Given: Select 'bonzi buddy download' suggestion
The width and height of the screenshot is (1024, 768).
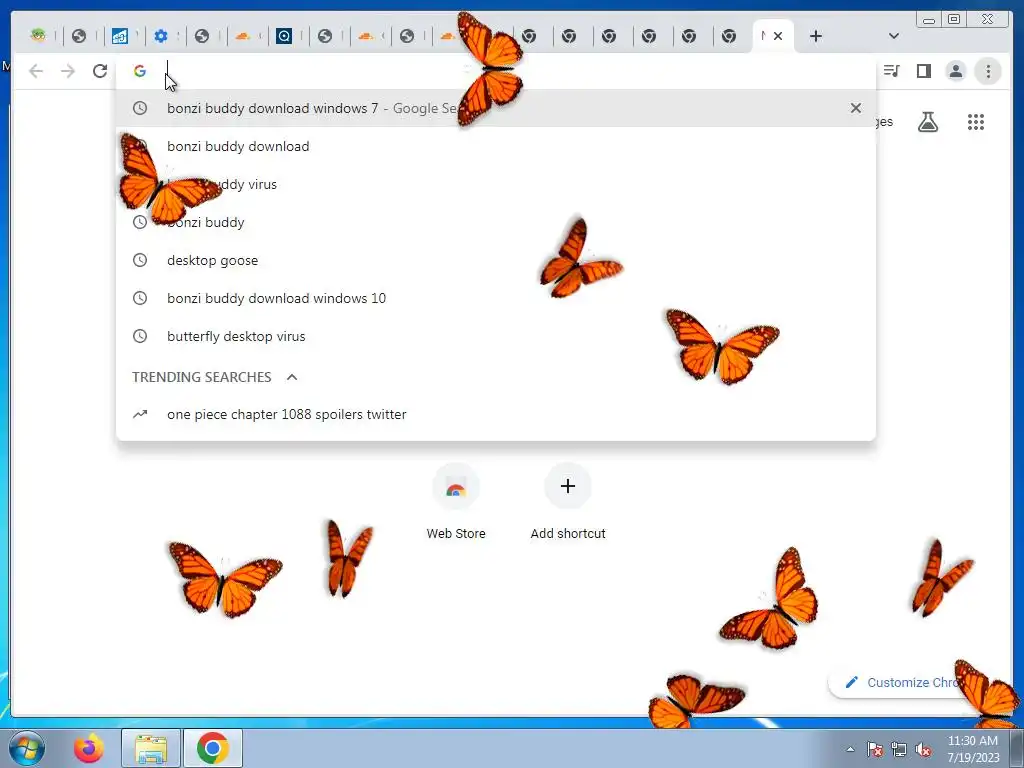Looking at the screenshot, I should pos(496,146).
